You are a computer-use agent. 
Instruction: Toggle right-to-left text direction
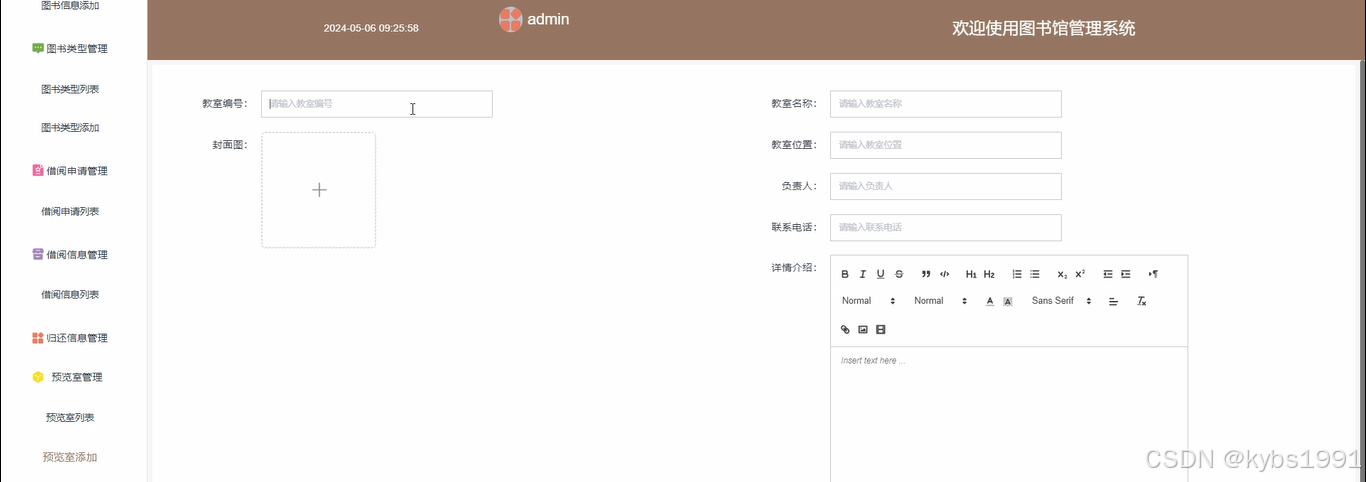(1153, 274)
